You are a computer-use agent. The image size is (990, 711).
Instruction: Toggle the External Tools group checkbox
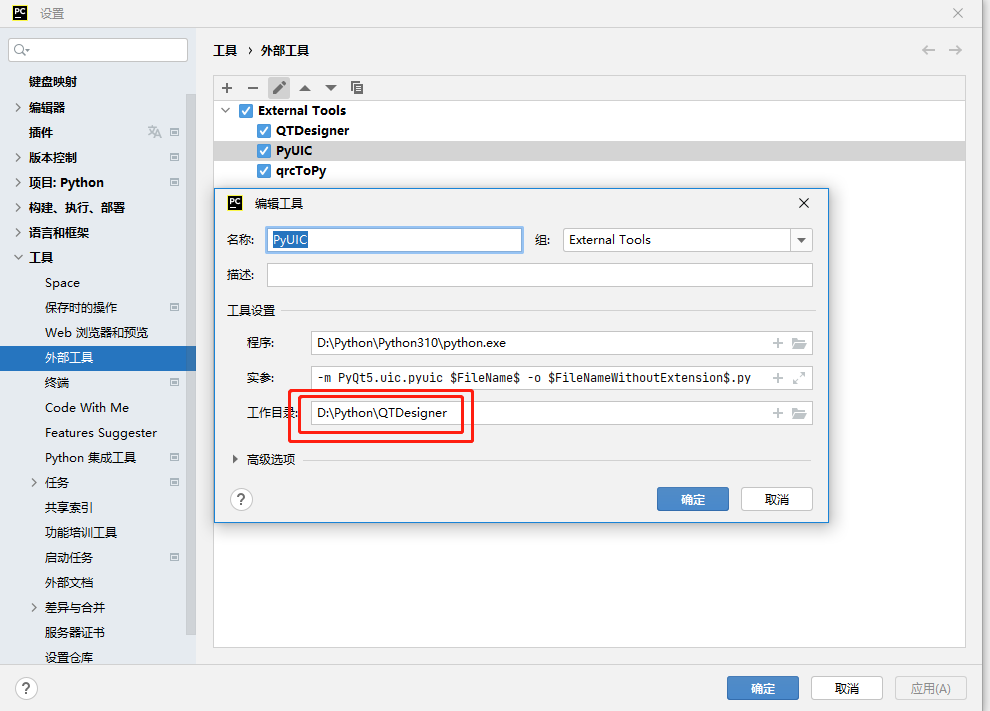[x=246, y=111]
